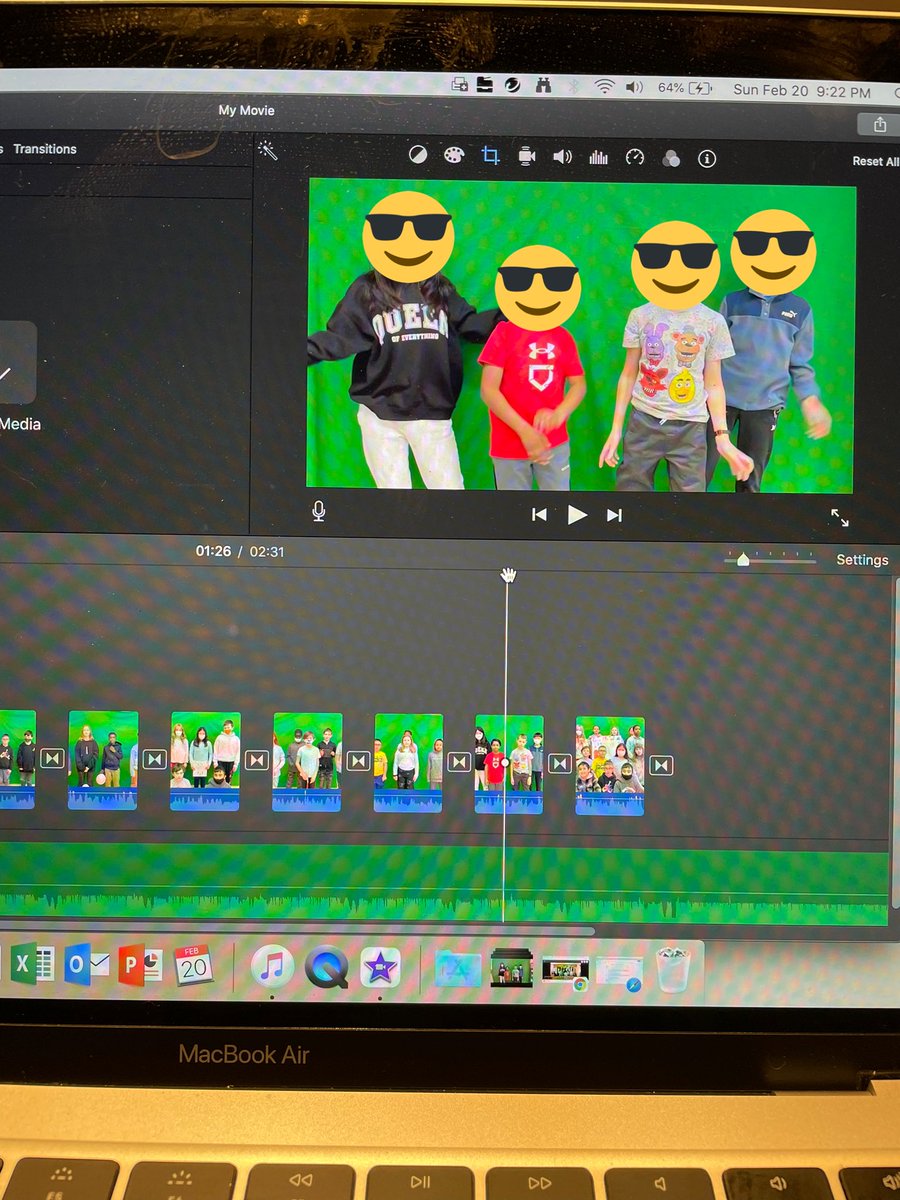Viewport: 900px width, 1200px height.
Task: Open the noise reduction and equalizer tool
Action: tap(599, 157)
